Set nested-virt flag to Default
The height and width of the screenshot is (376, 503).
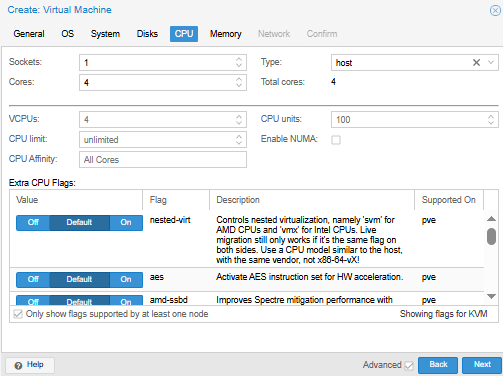[79, 223]
